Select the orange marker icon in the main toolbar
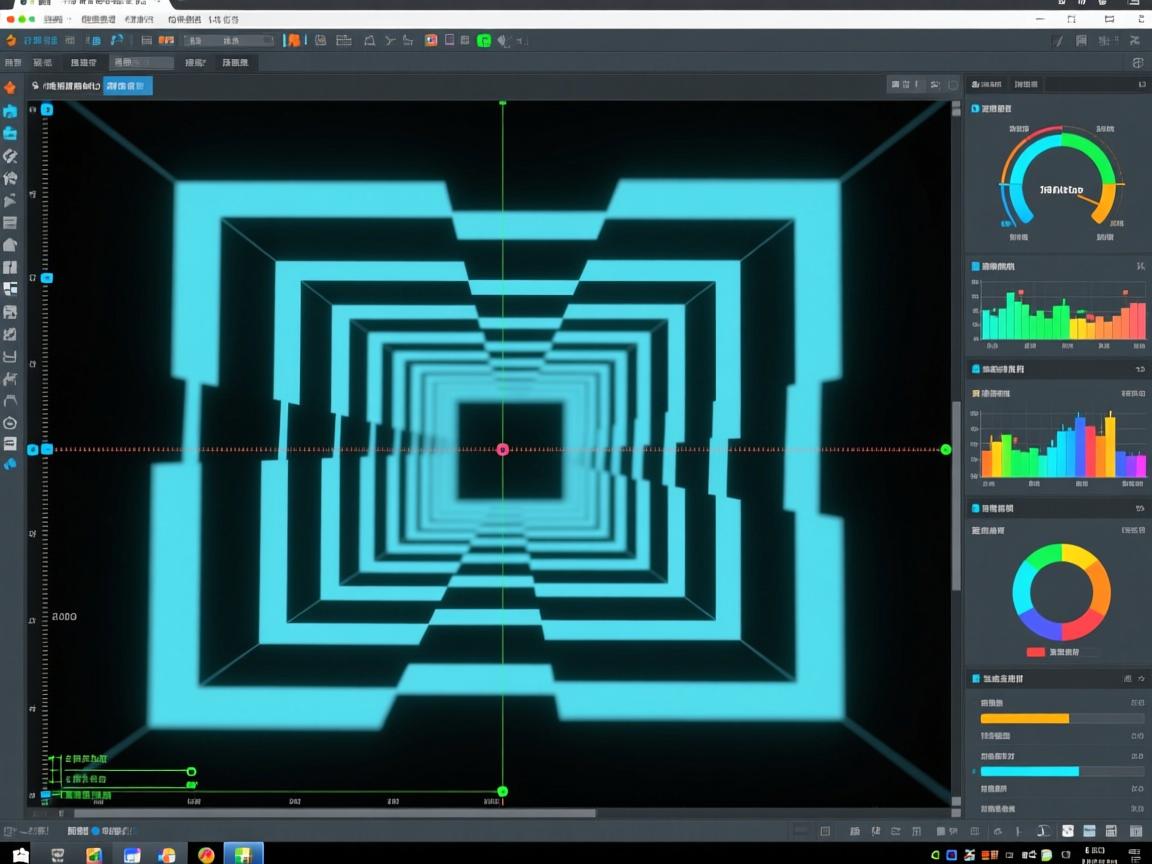This screenshot has width=1152, height=864. [x=292, y=41]
